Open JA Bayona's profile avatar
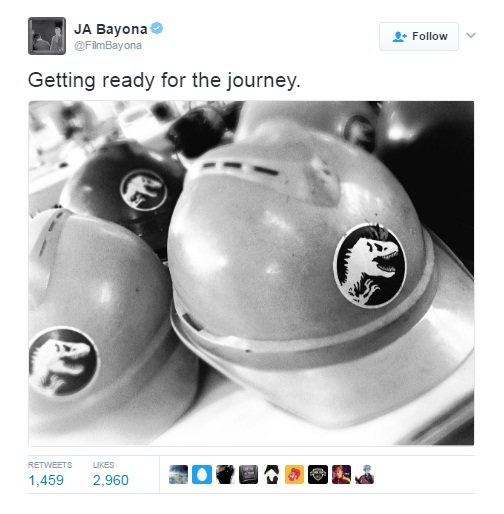 [x=47, y=36]
